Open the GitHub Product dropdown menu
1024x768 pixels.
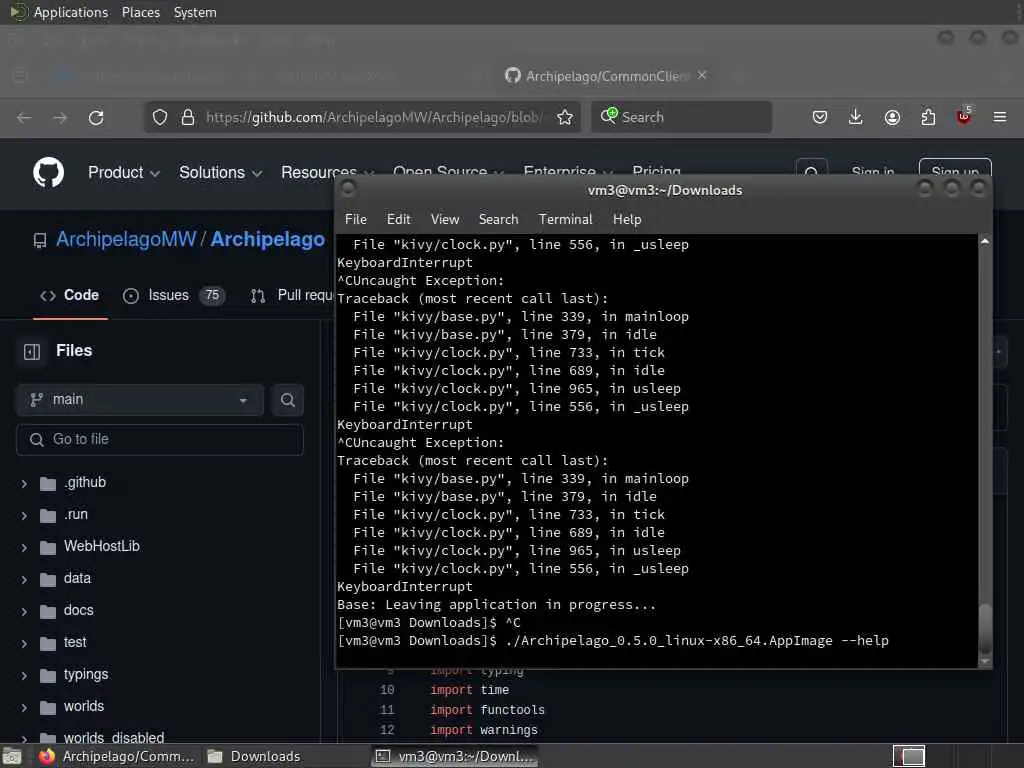click(124, 172)
